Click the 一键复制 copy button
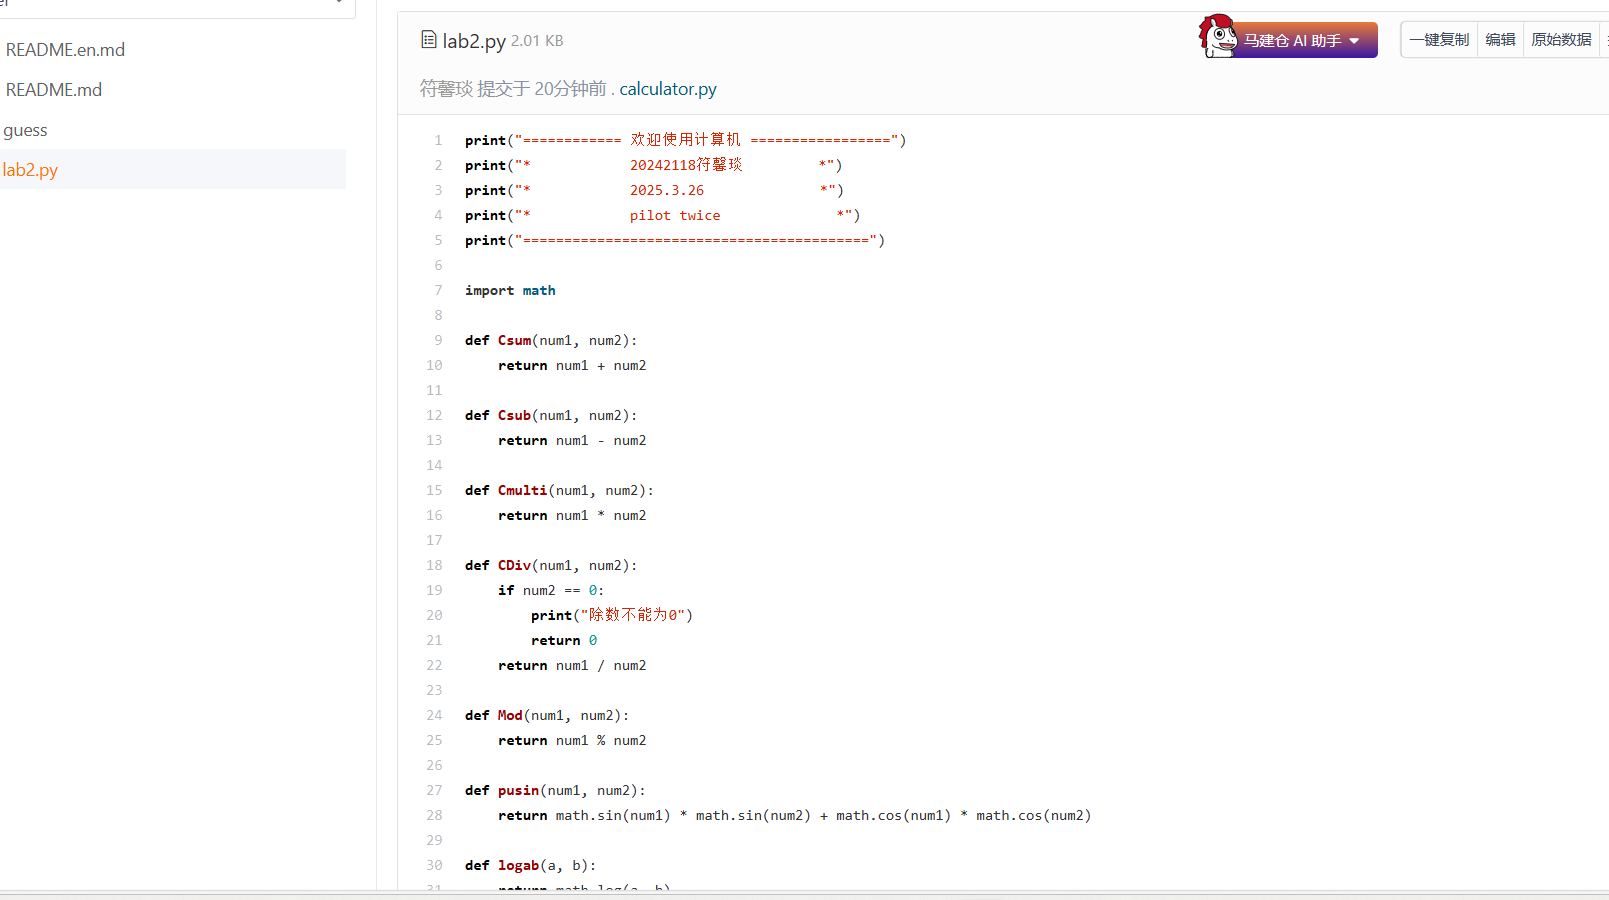The image size is (1609, 900). click(x=1439, y=40)
